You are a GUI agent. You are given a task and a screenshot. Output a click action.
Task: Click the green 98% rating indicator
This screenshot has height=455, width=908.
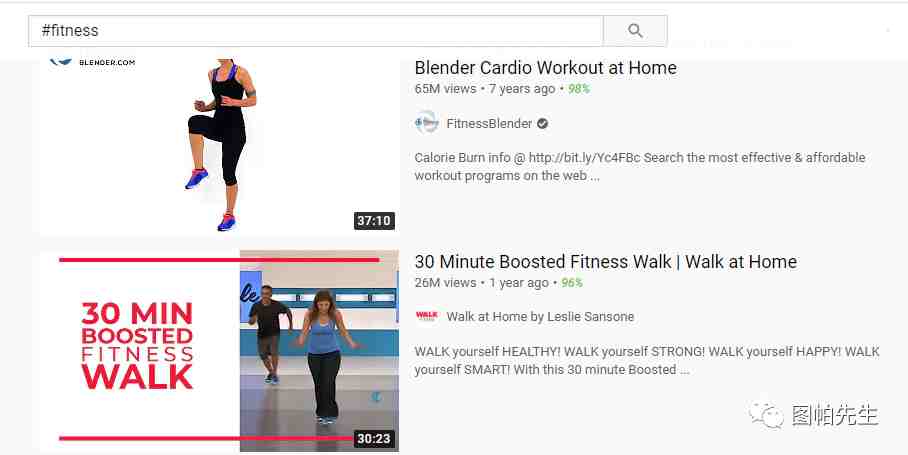tap(579, 89)
